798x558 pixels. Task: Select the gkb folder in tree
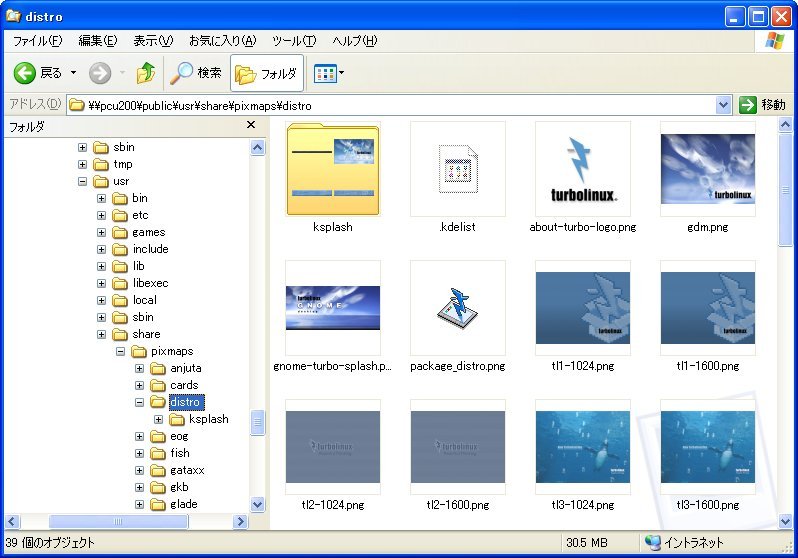click(179, 487)
